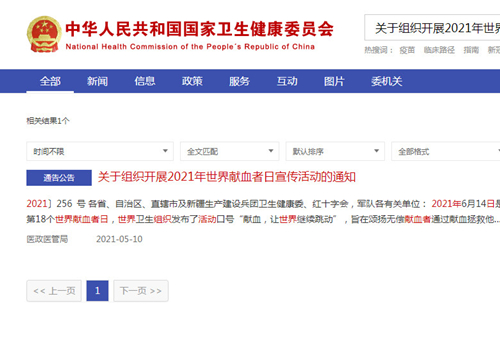Click into the search input field

click(432, 28)
